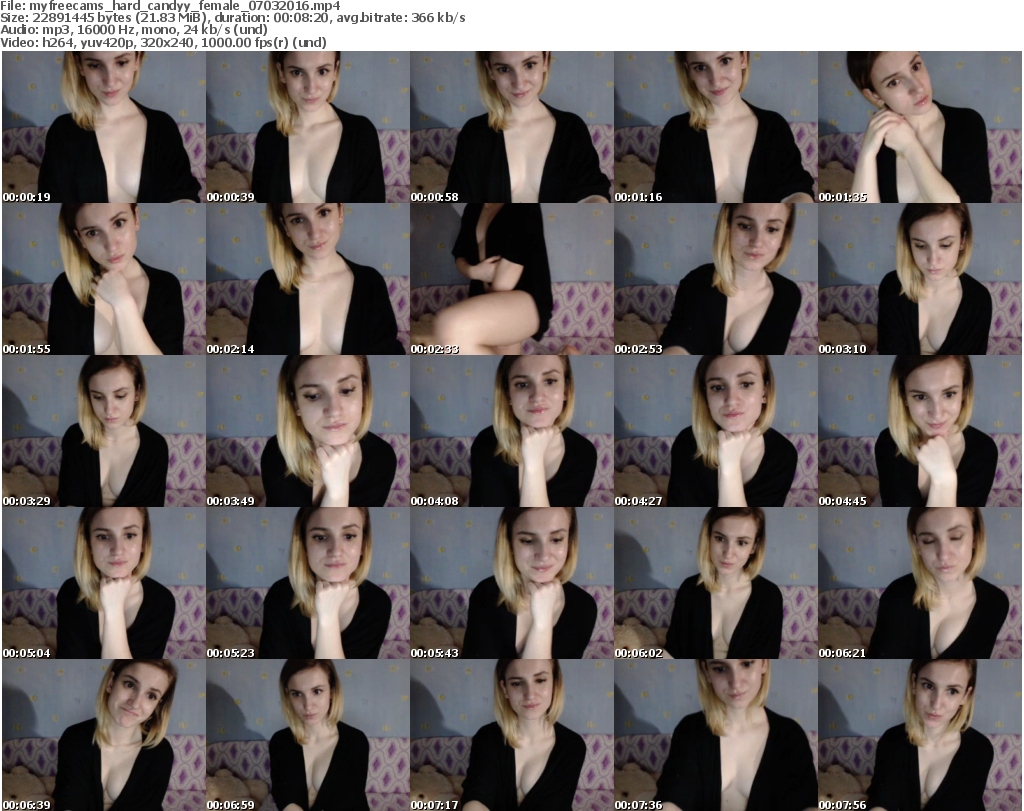Choose the thumbnail at 00:01:35
The width and height of the screenshot is (1024, 811).
point(920,127)
